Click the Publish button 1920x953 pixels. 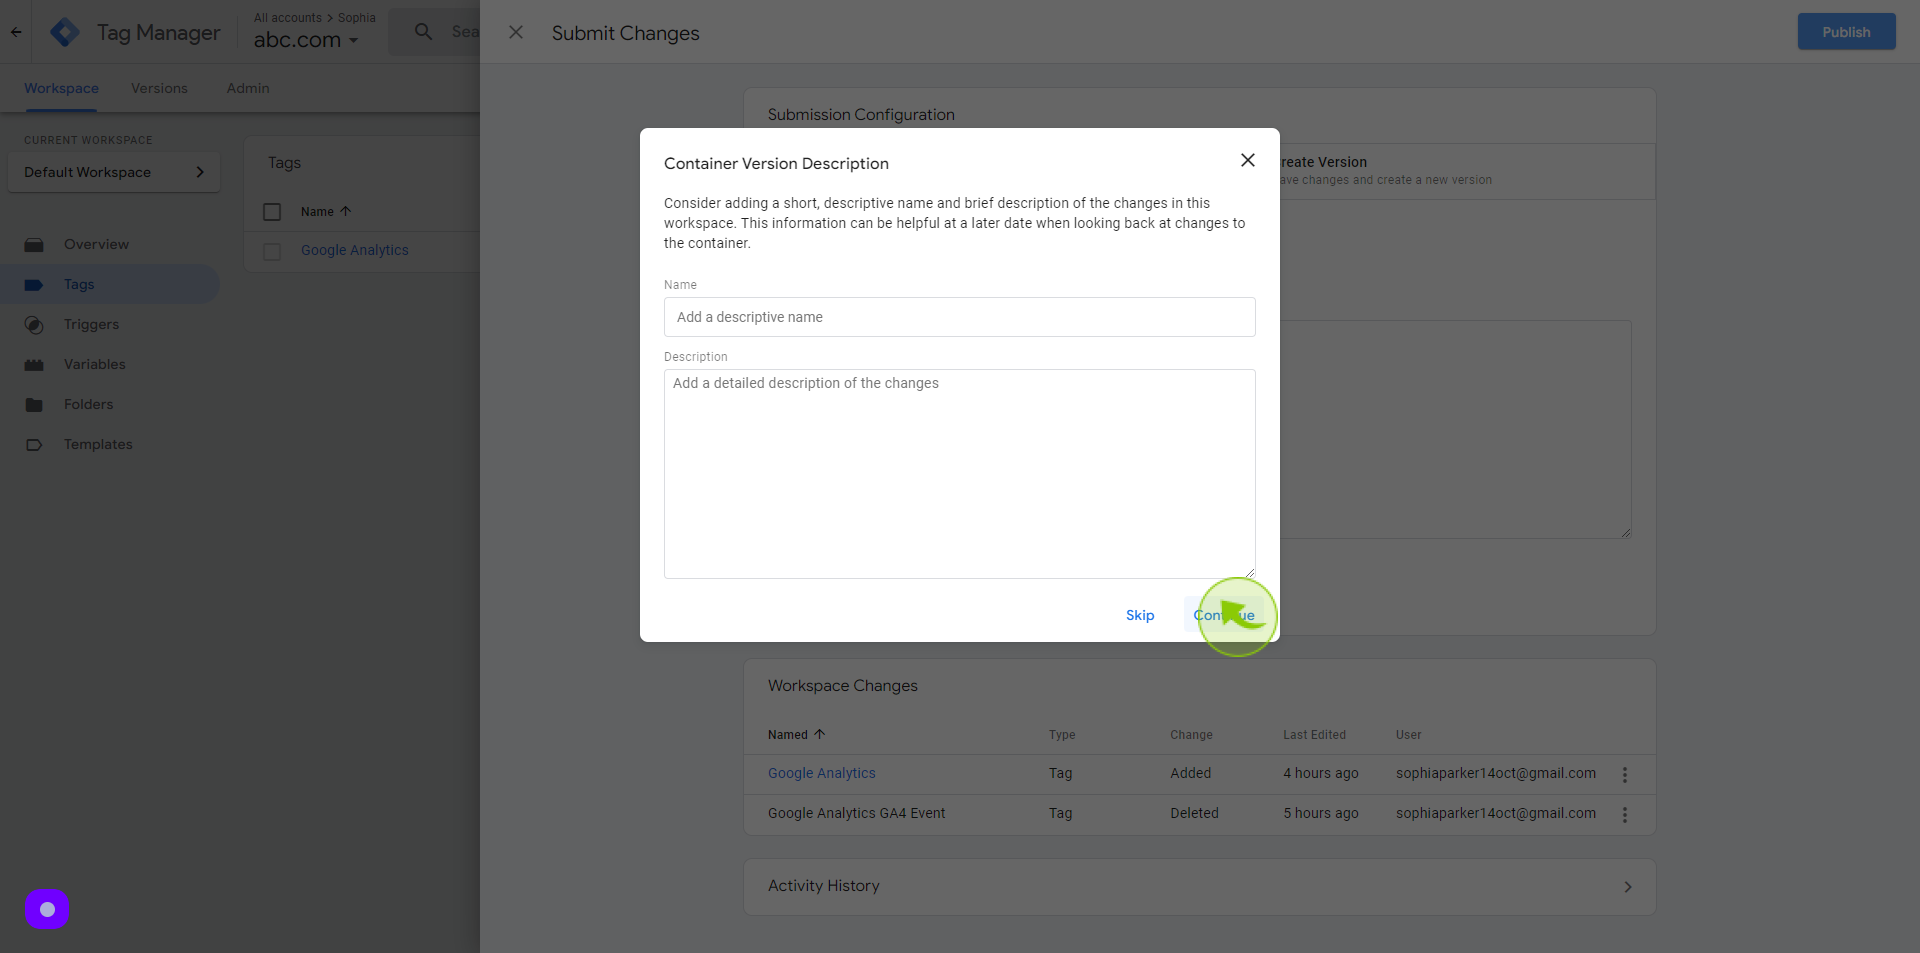point(1846,32)
